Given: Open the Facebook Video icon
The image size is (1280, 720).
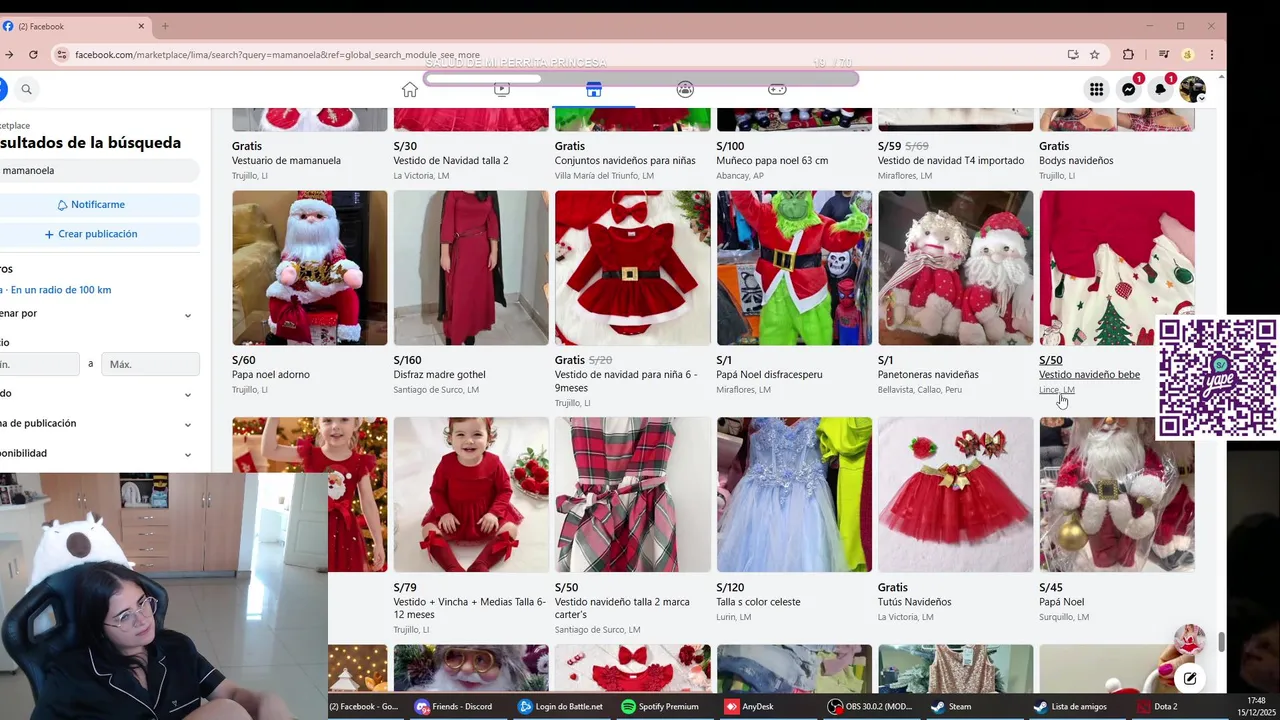Looking at the screenshot, I should coord(502,90).
